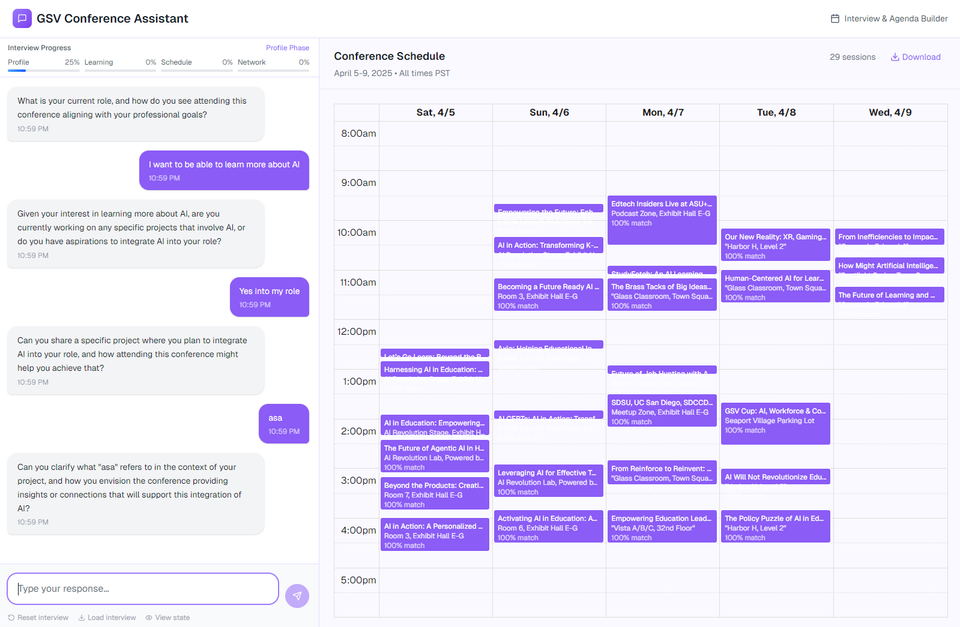Open Beyond the Products: Creating session
Screen dimensions: 960x627
[435, 494]
